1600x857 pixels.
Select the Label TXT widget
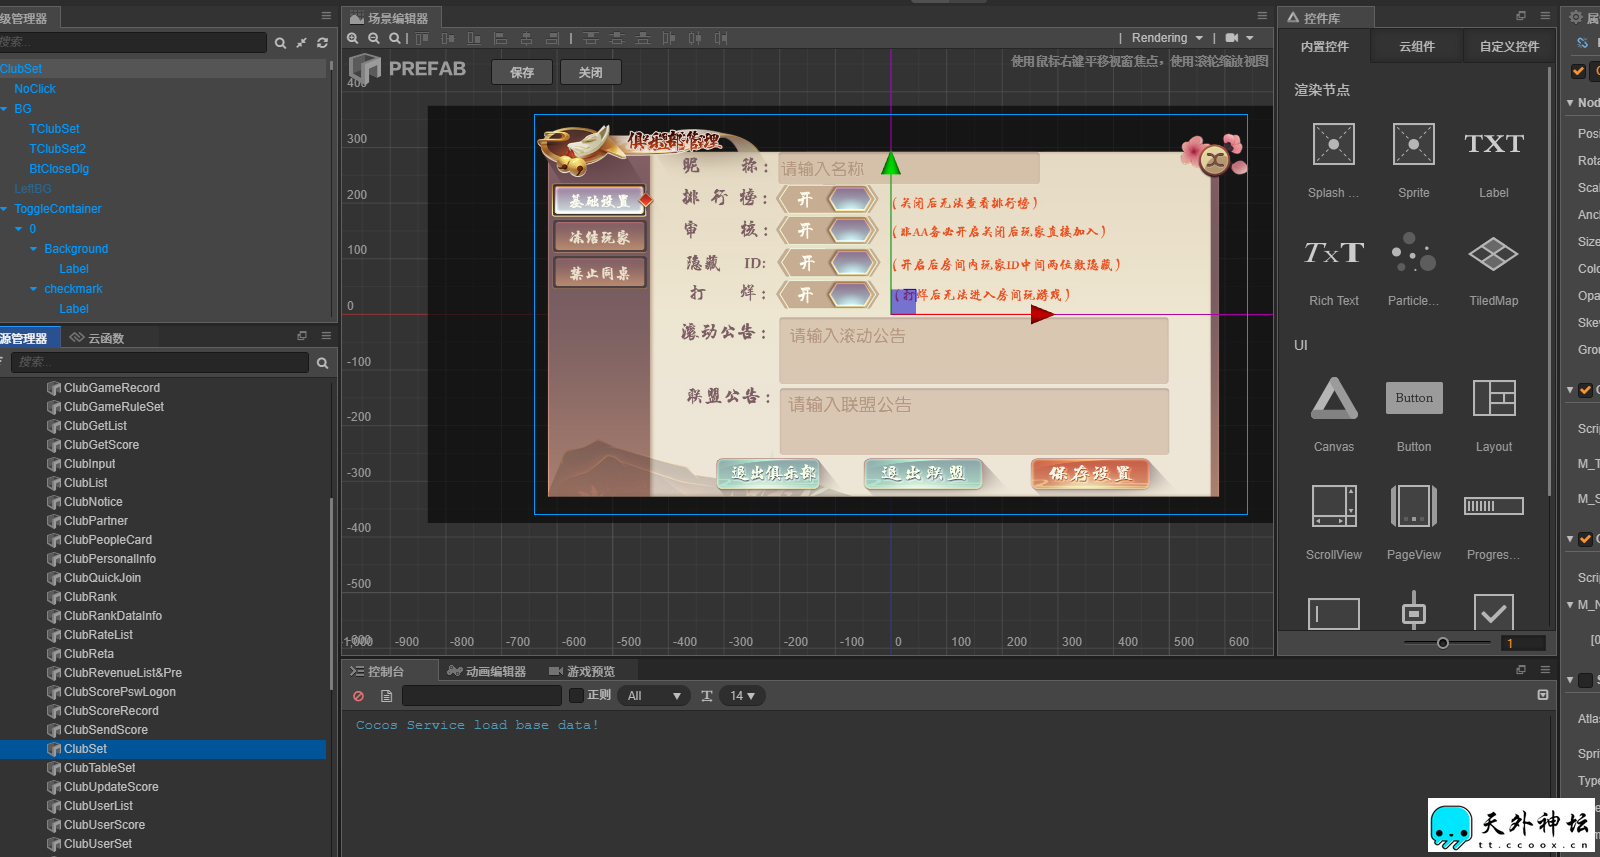coord(1494,145)
